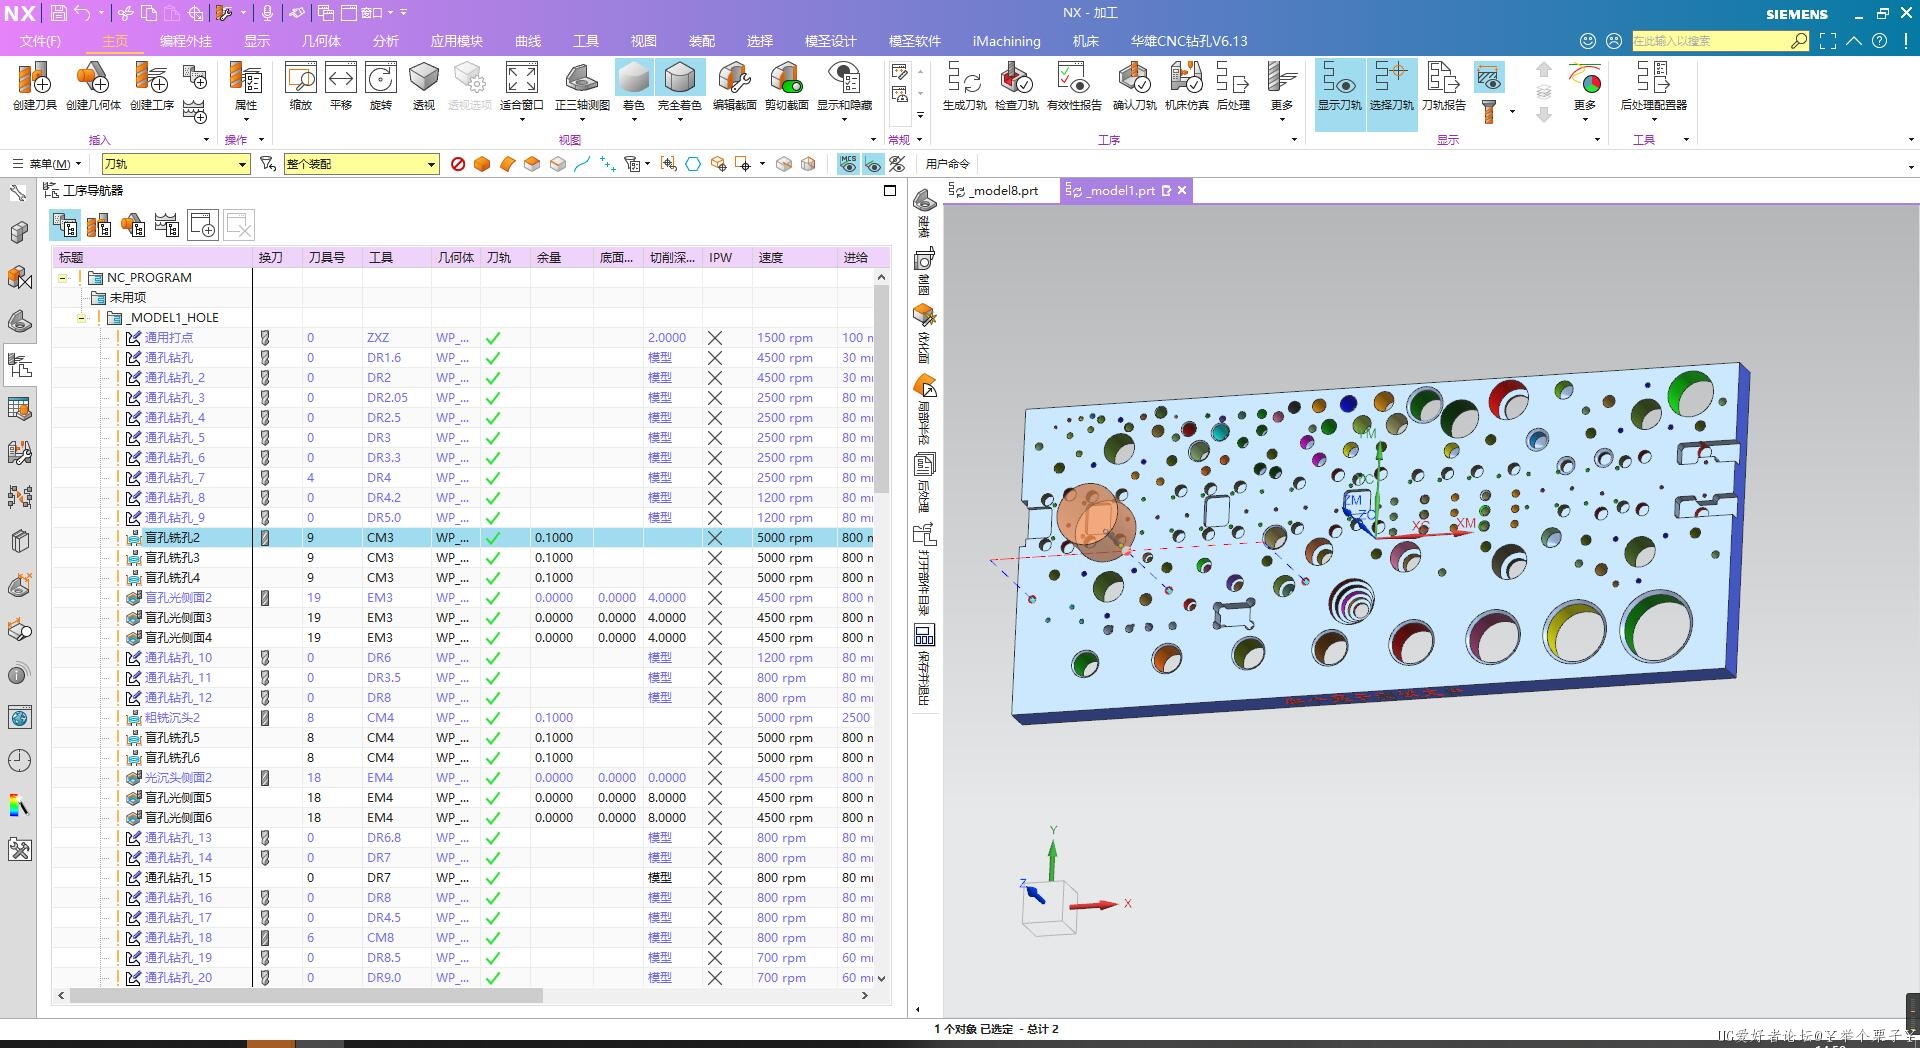Click the save icon in title bar
Screen dimensions: 1920x1048
pos(58,13)
